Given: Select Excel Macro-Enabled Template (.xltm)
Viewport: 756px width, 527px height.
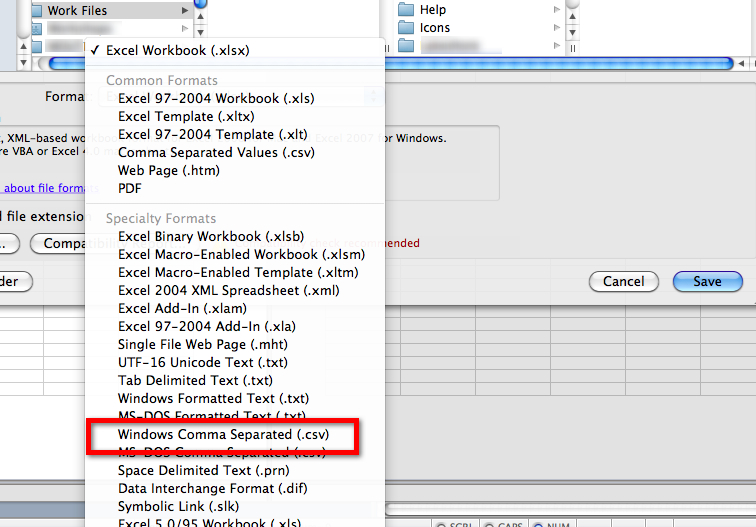Looking at the screenshot, I should [x=238, y=272].
